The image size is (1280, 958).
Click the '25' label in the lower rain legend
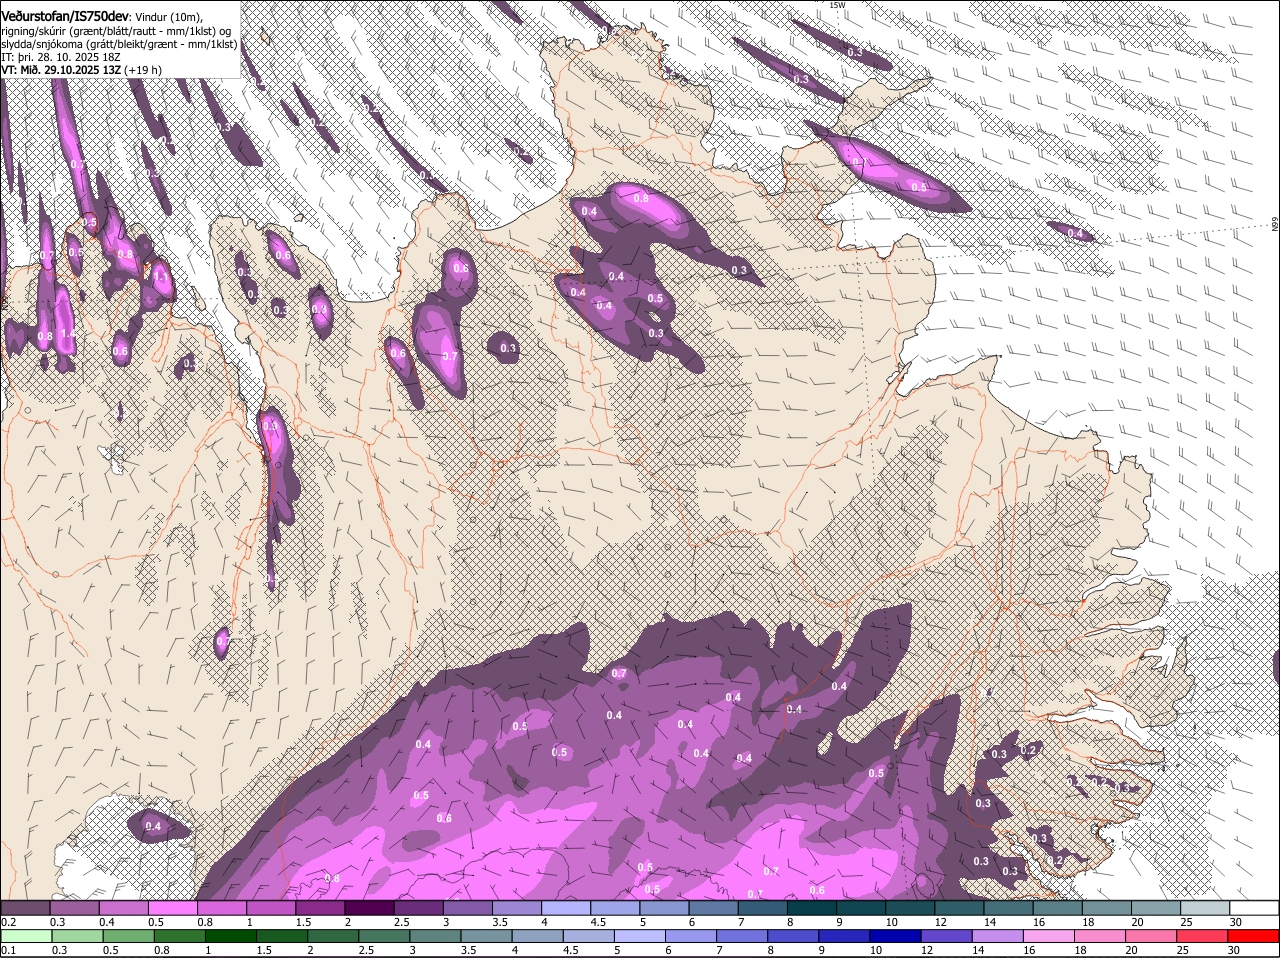coord(1183,950)
